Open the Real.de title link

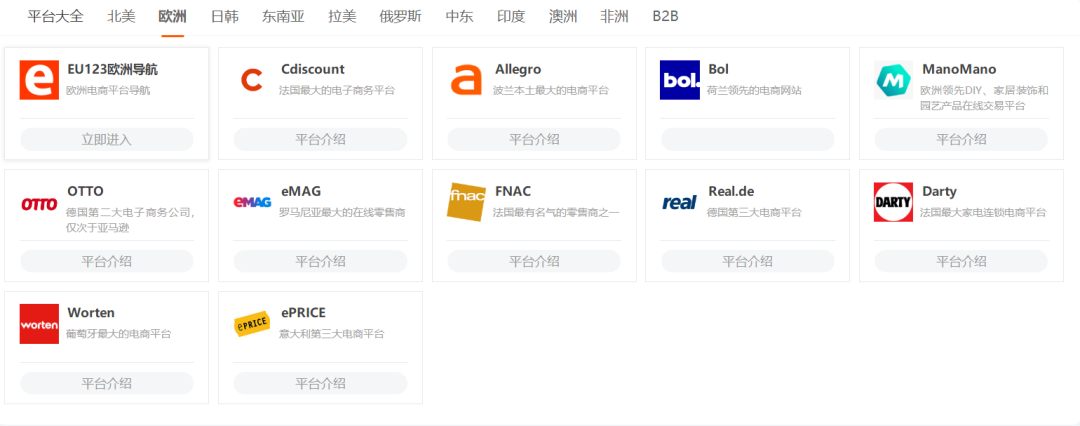[731, 192]
